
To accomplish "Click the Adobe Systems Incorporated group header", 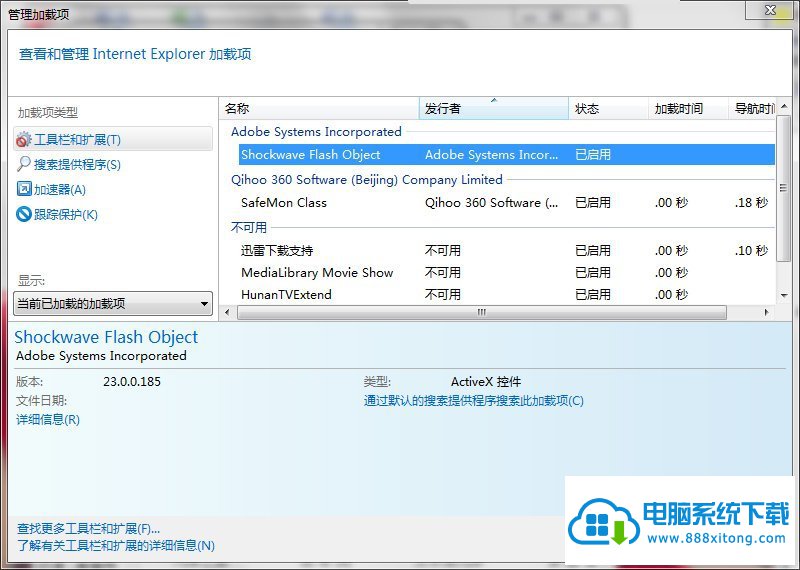I will (x=316, y=132).
